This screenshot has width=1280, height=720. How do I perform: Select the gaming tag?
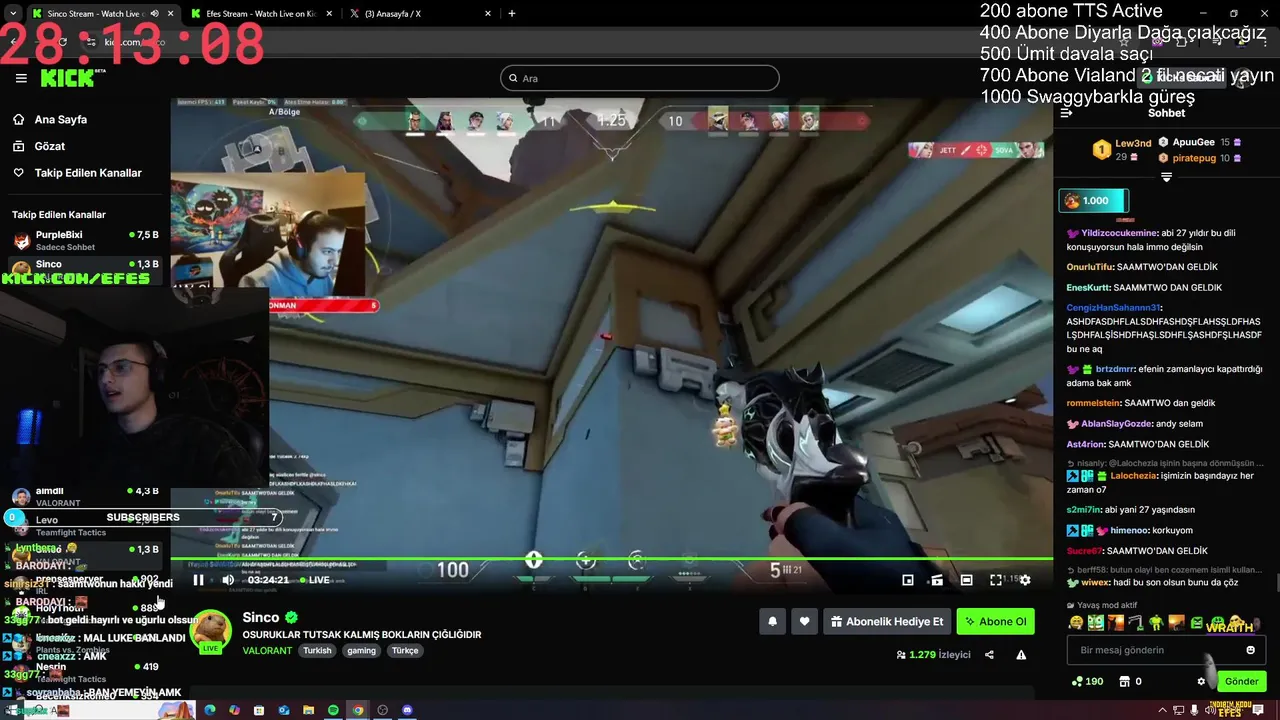(x=361, y=650)
